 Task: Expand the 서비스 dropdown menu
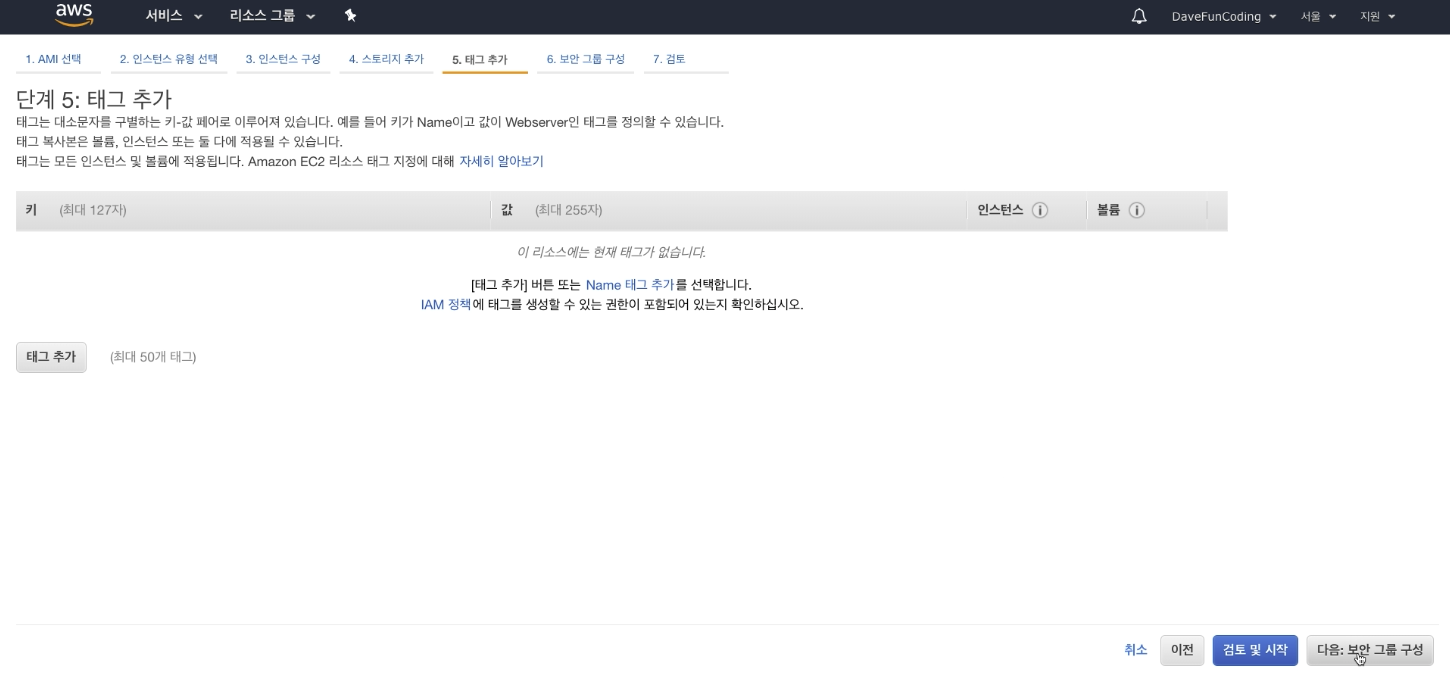(174, 16)
